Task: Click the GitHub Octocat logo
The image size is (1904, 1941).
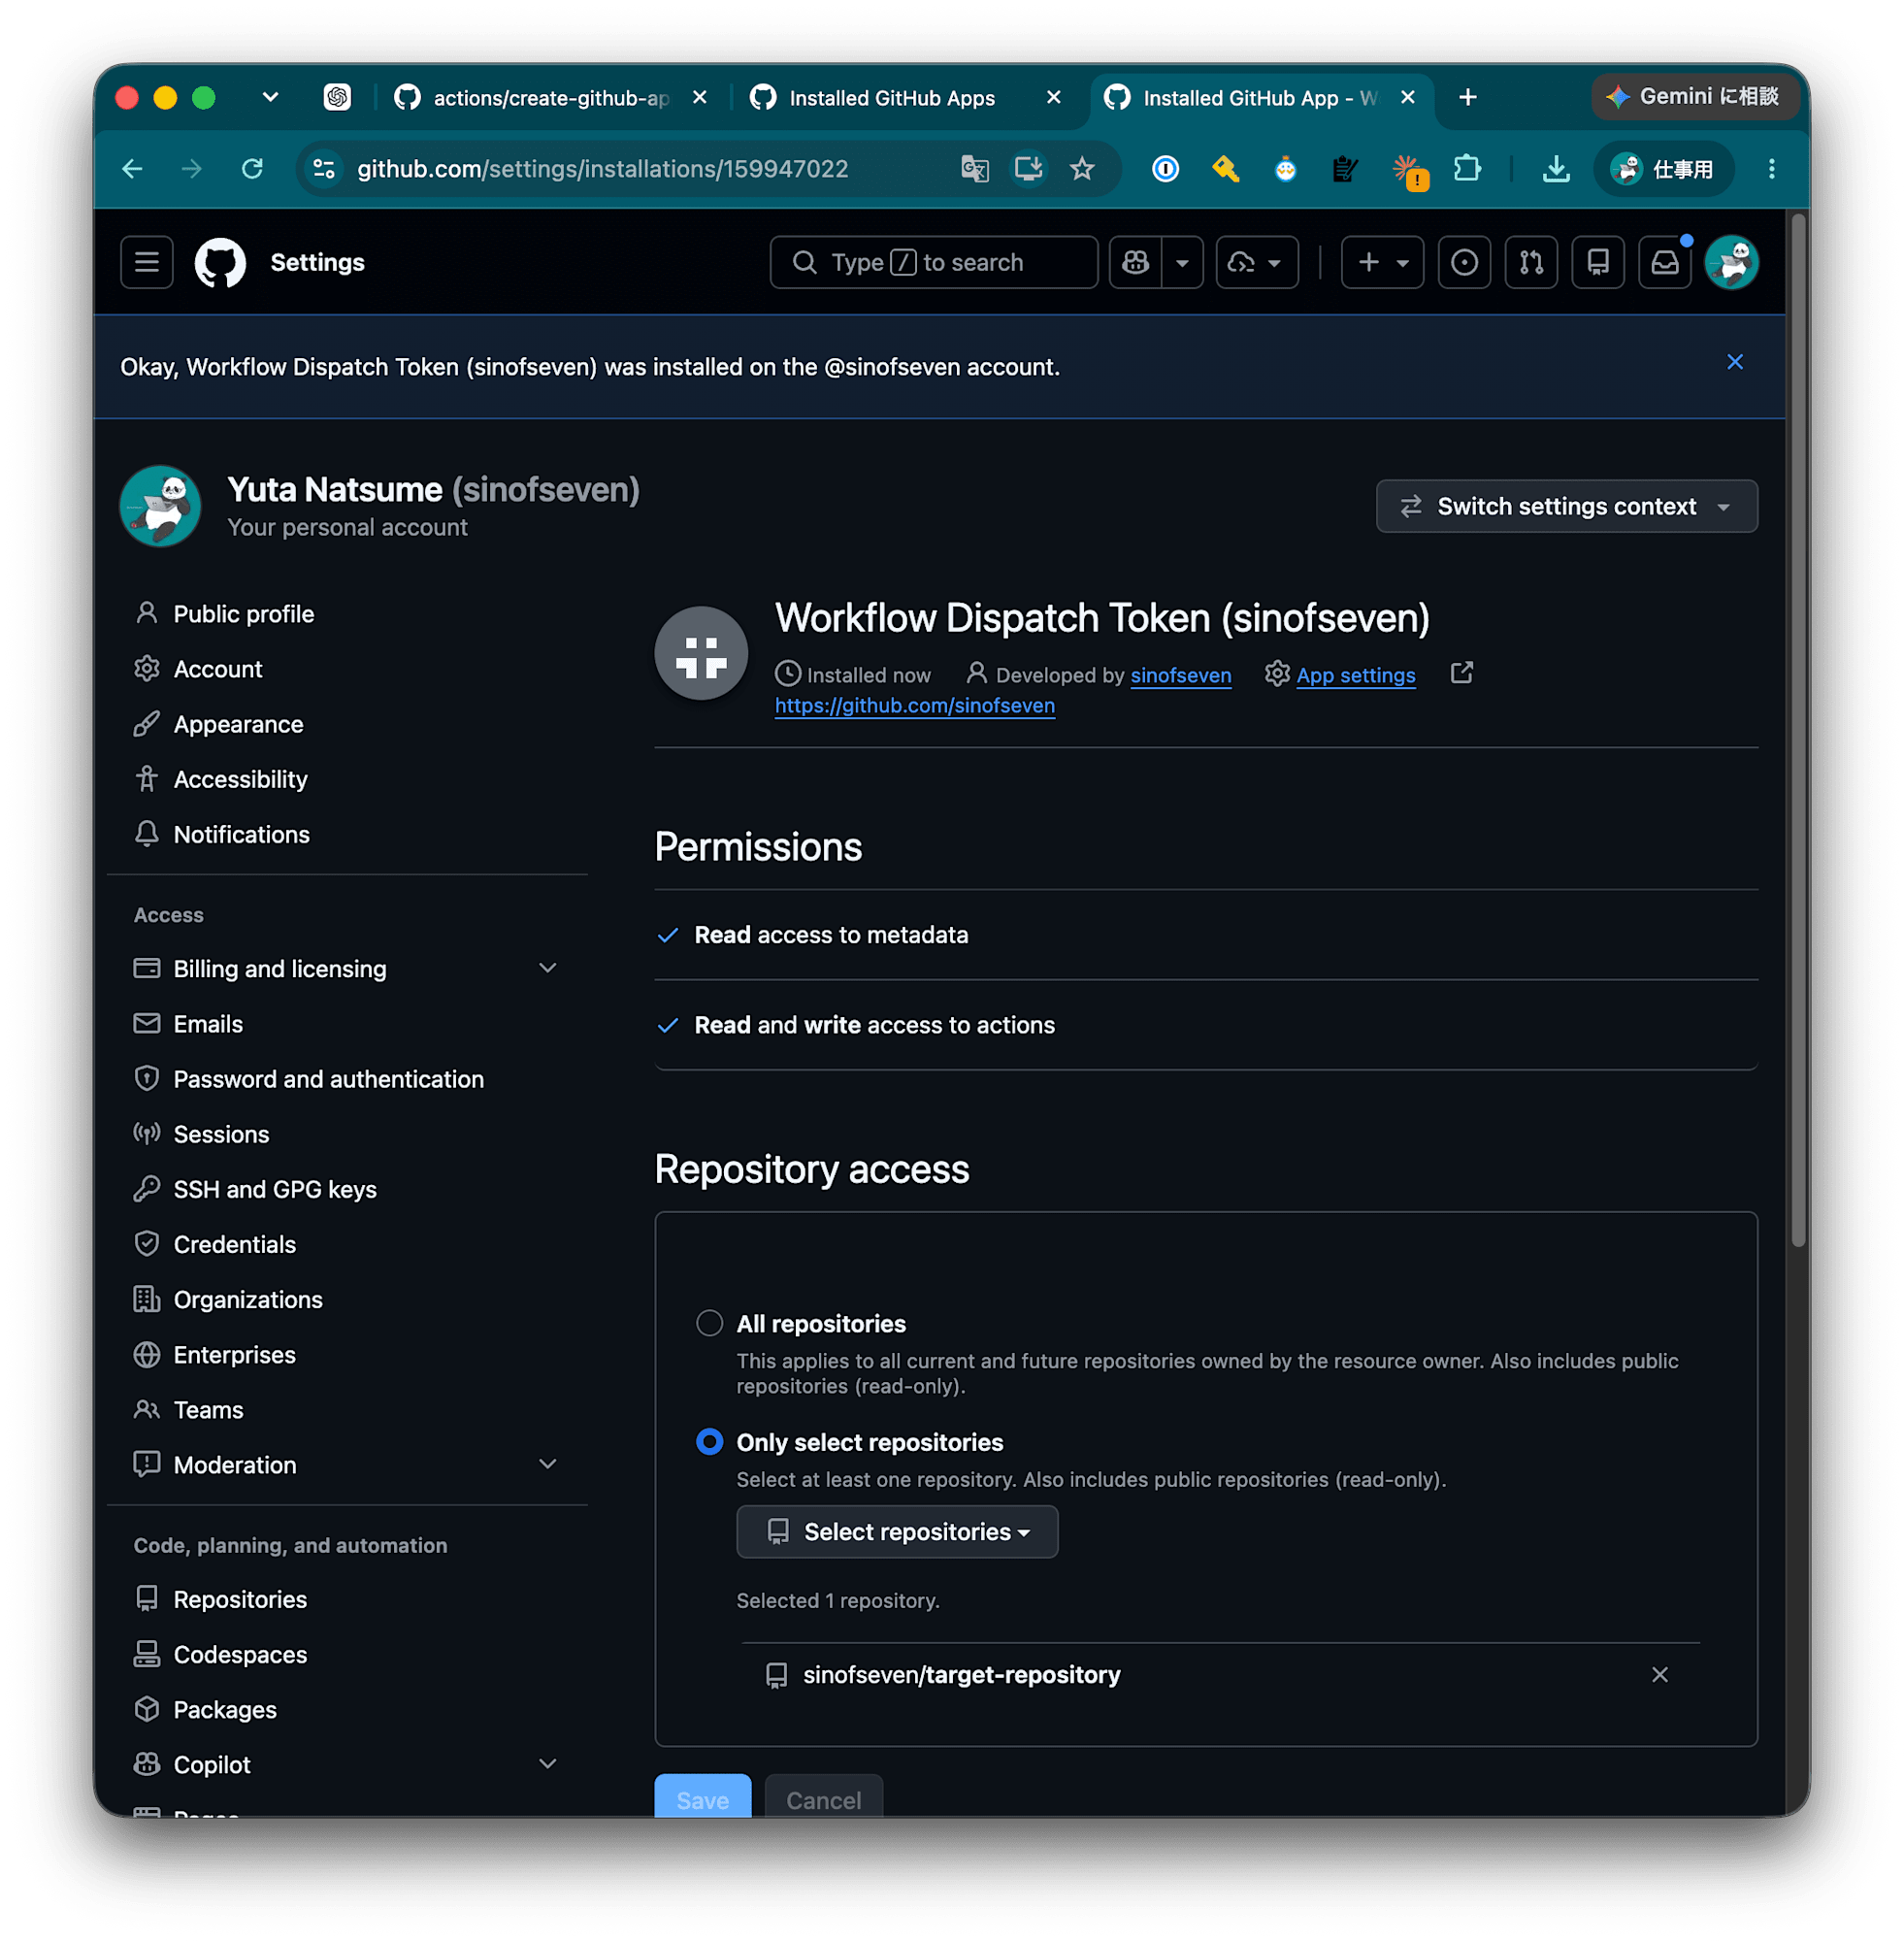Action: pos(220,262)
